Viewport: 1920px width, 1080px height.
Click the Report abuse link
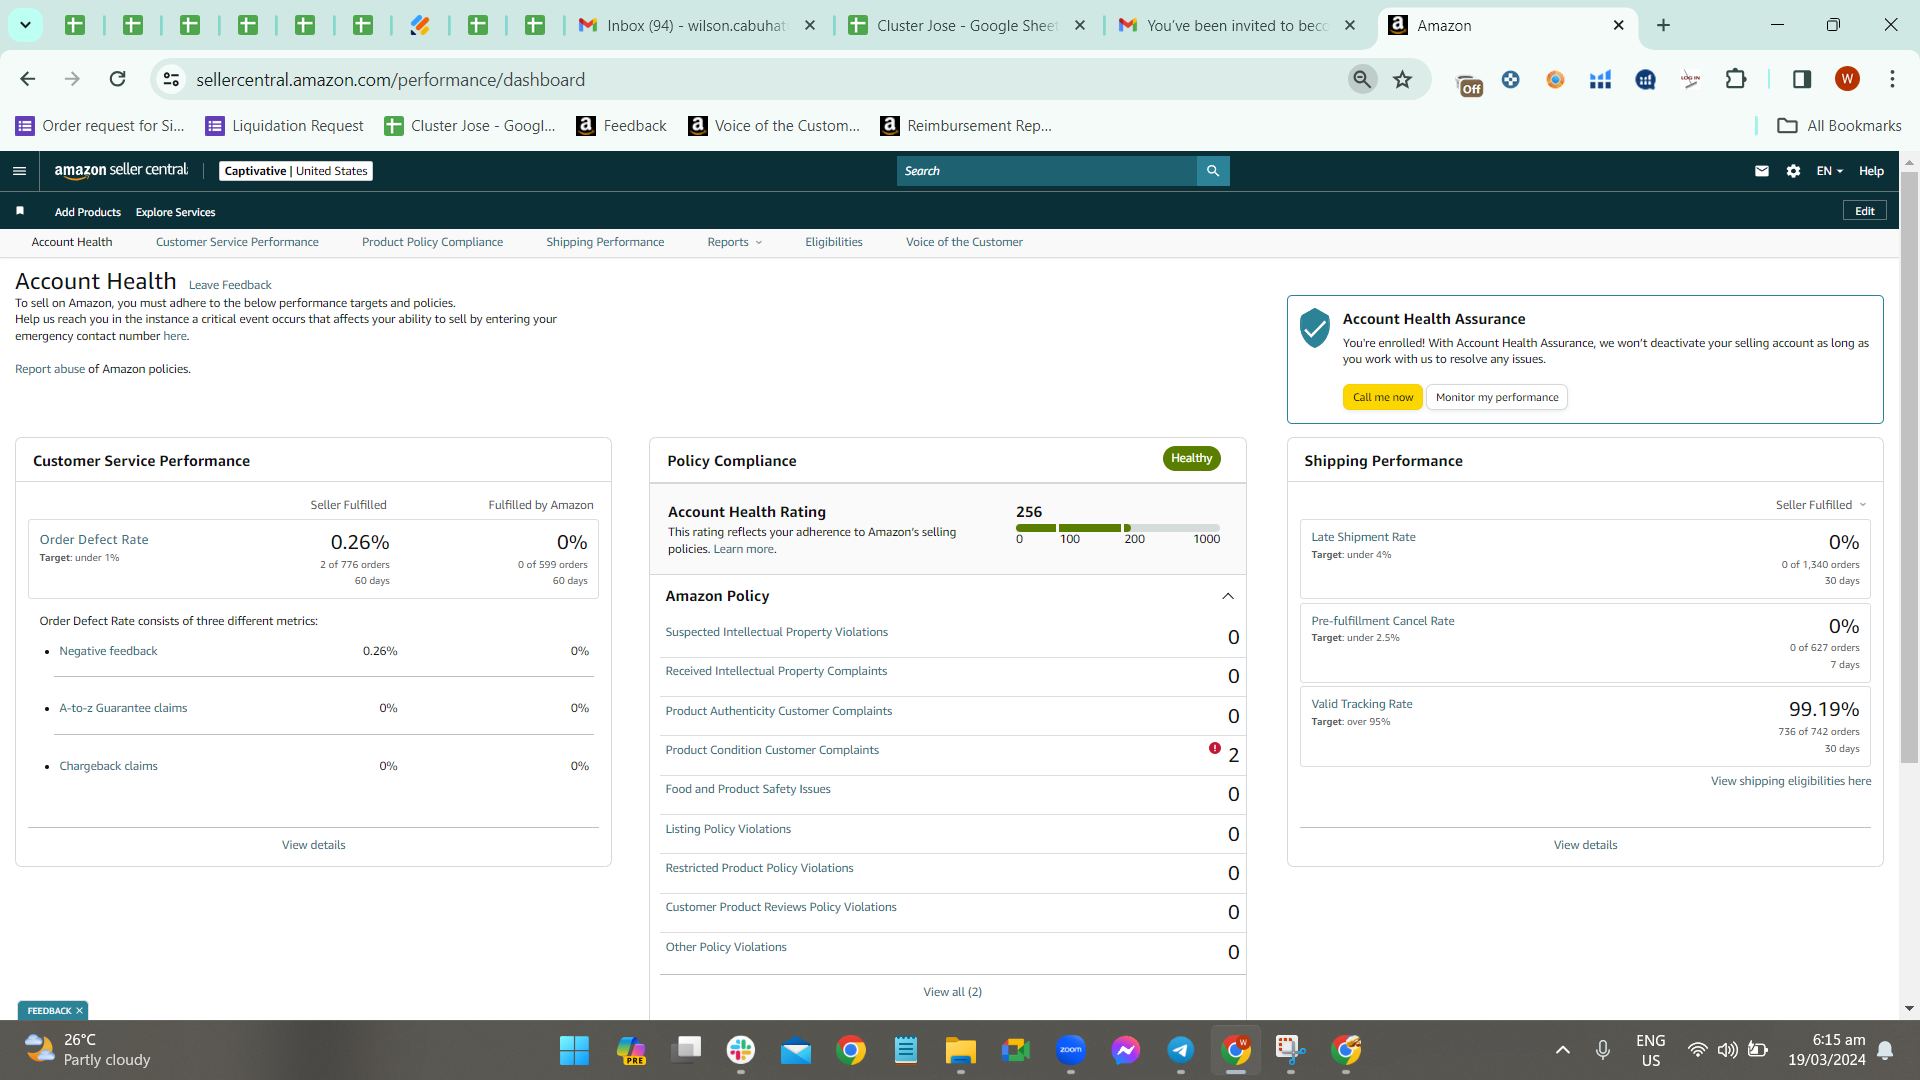tap(50, 369)
